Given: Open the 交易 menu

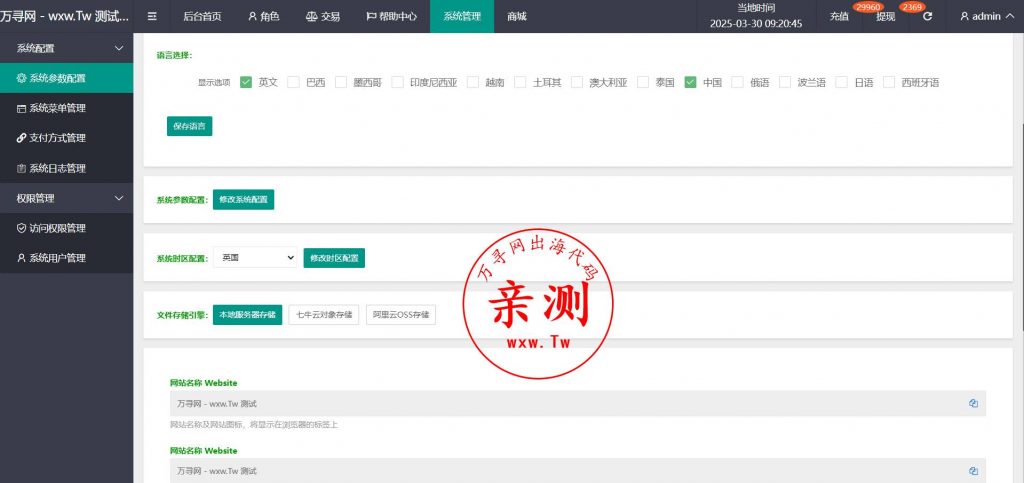Looking at the screenshot, I should click(x=323, y=16).
